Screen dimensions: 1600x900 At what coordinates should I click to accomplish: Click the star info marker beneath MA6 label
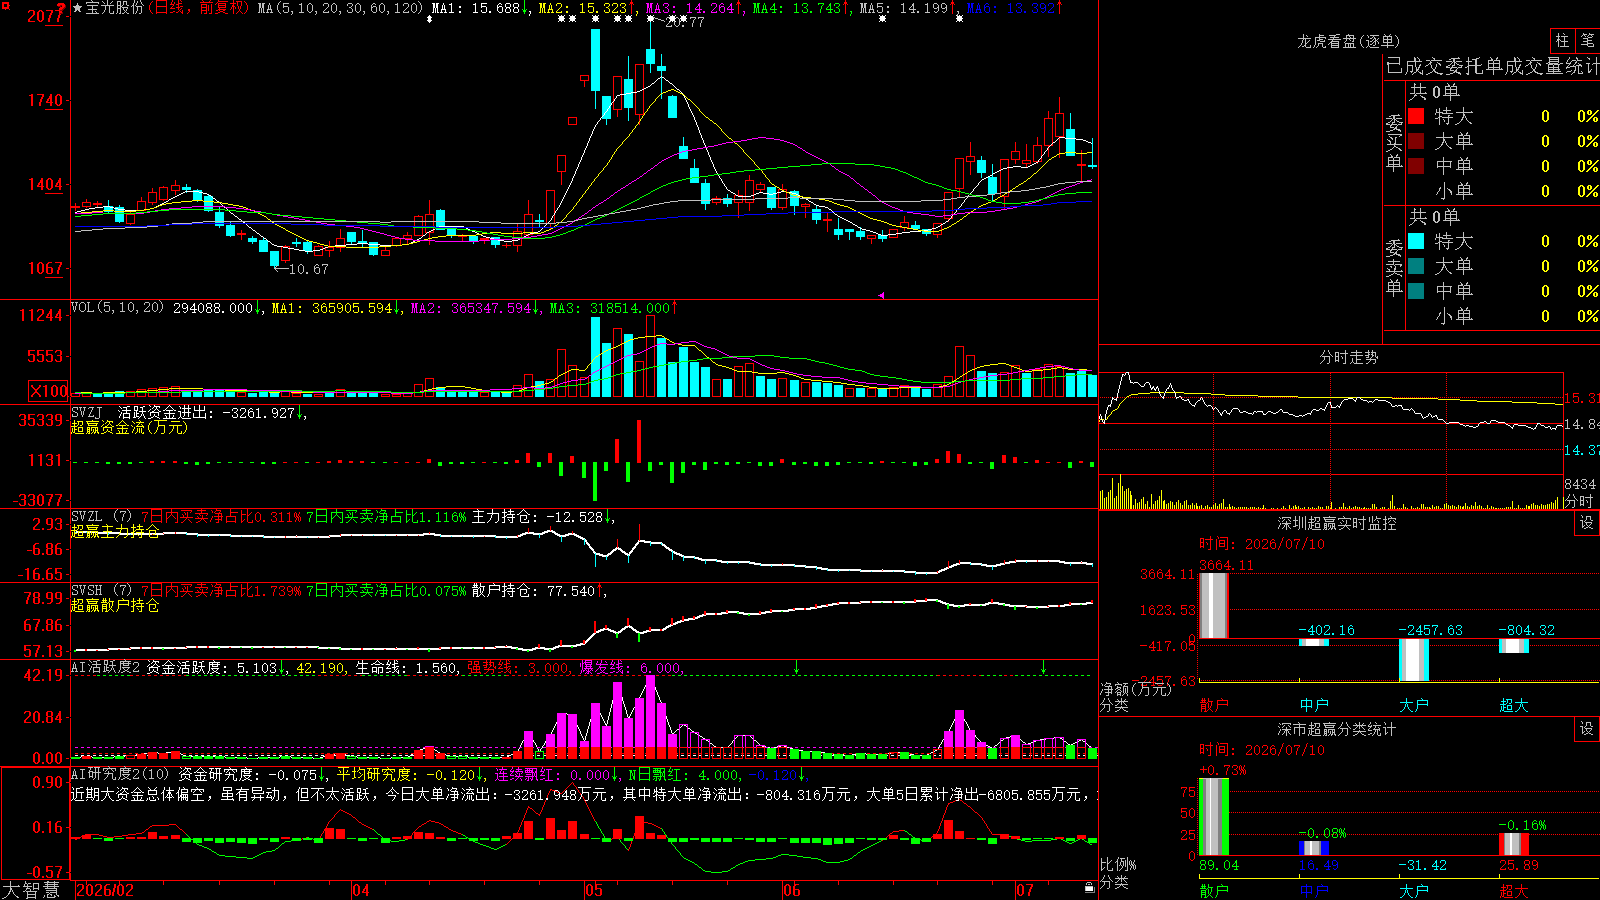coord(959,19)
